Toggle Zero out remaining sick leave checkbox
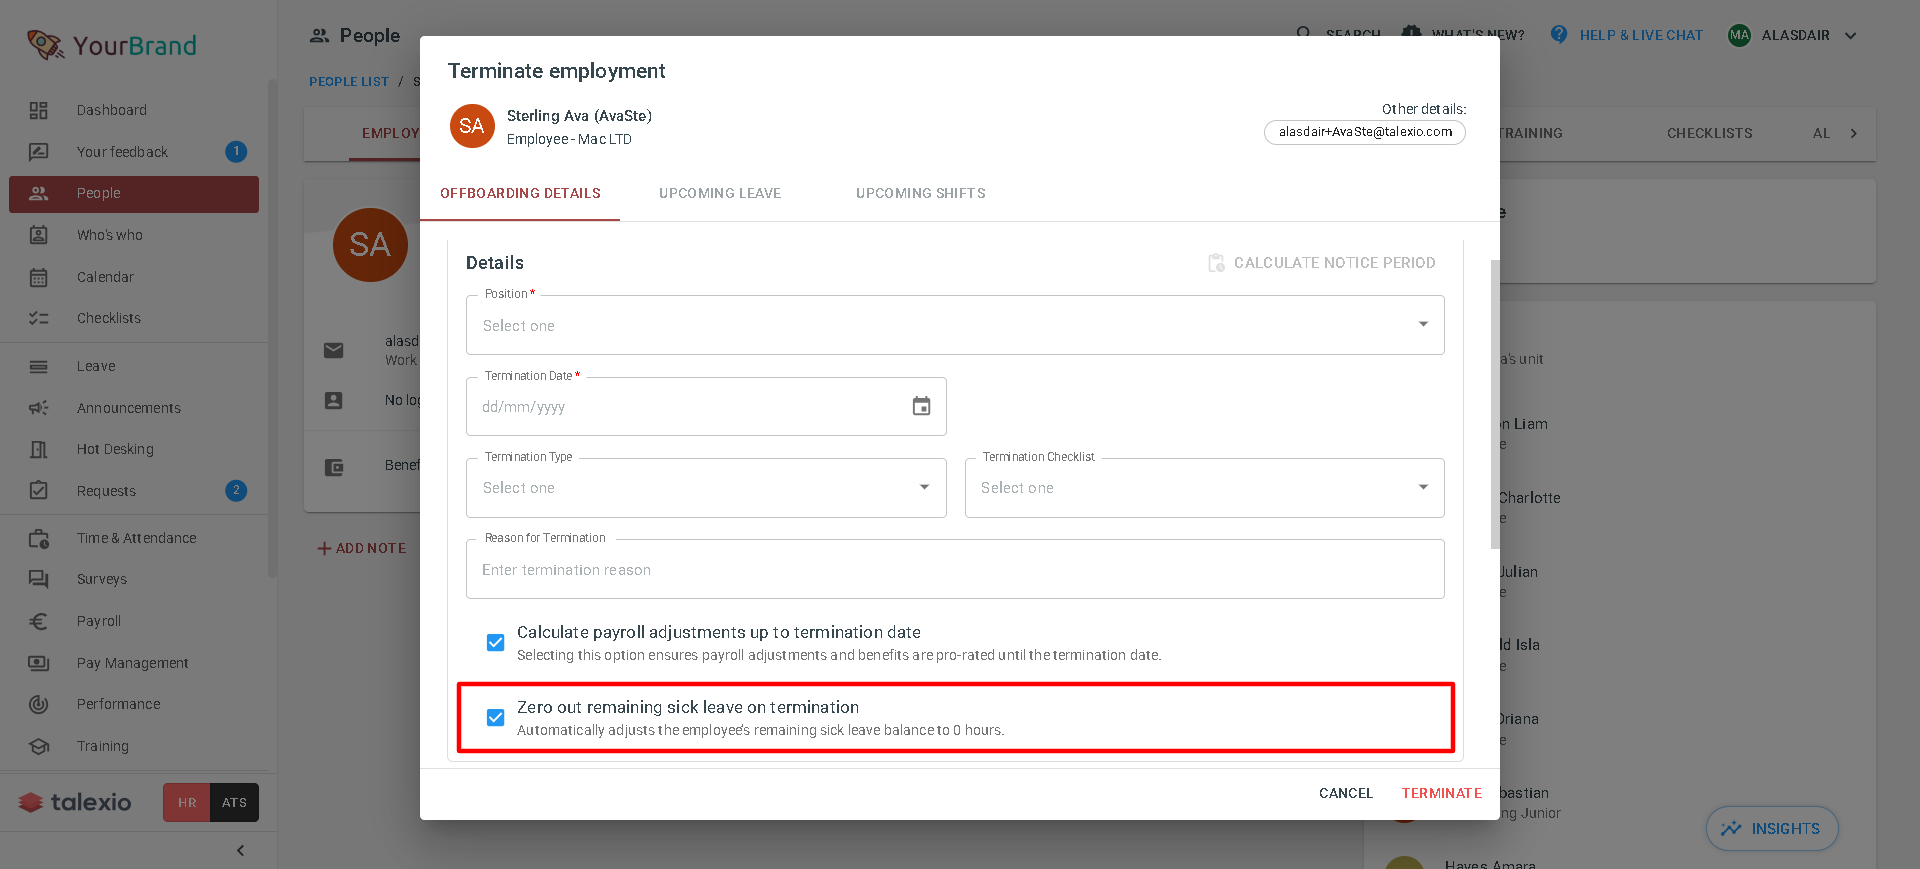 [x=495, y=717]
